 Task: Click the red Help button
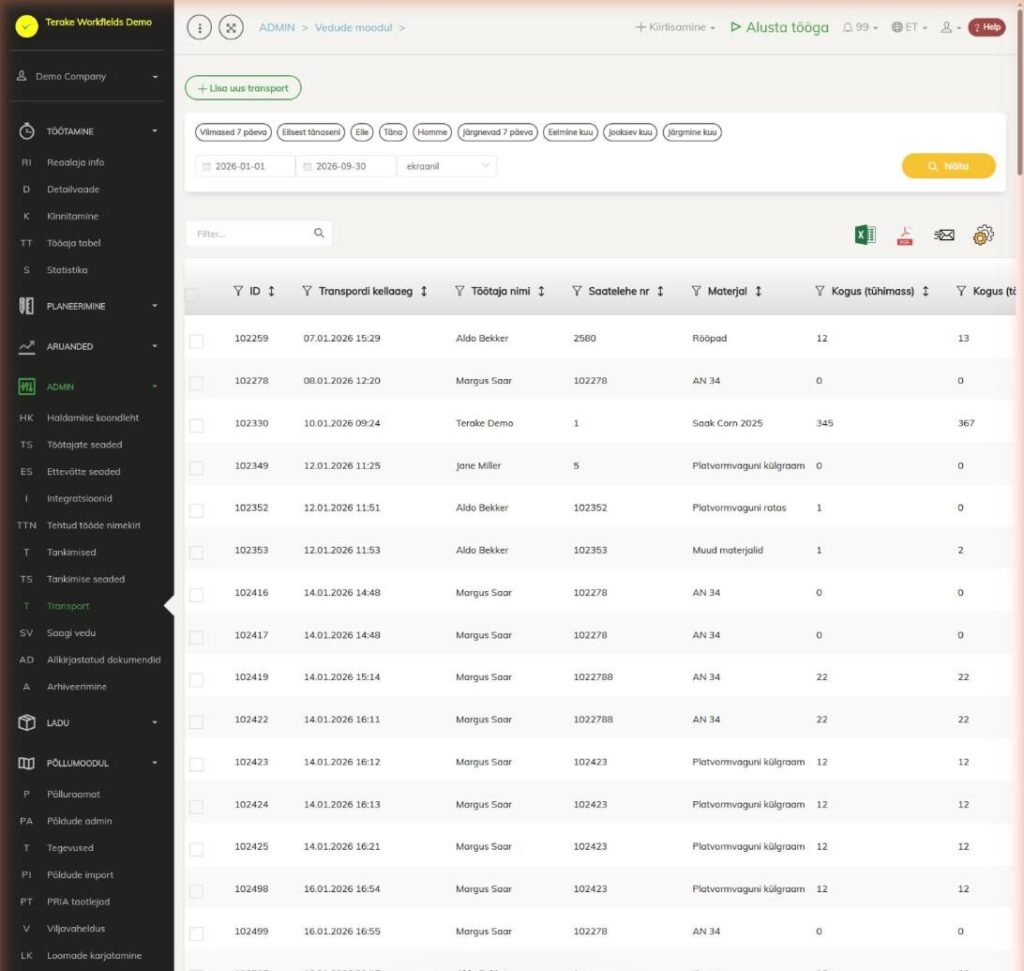986,27
